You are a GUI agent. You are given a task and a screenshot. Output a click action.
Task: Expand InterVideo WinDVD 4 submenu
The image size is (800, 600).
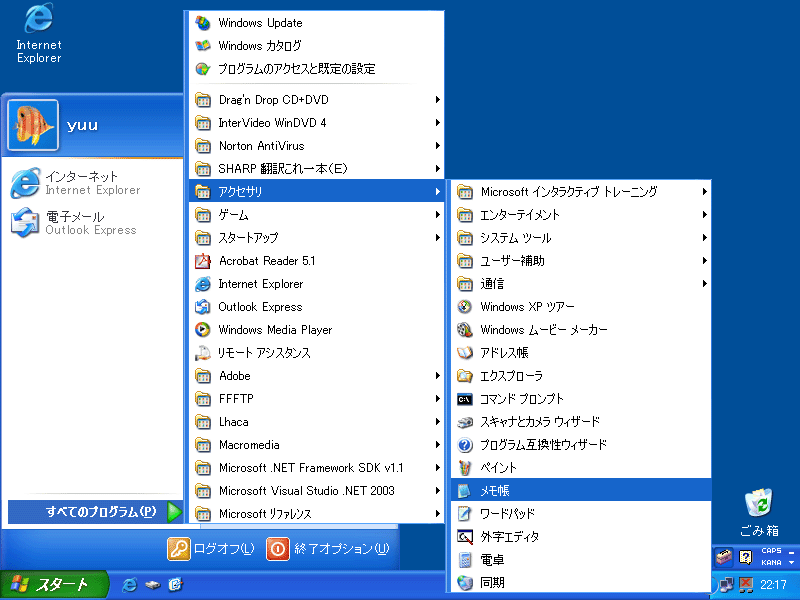(316, 122)
